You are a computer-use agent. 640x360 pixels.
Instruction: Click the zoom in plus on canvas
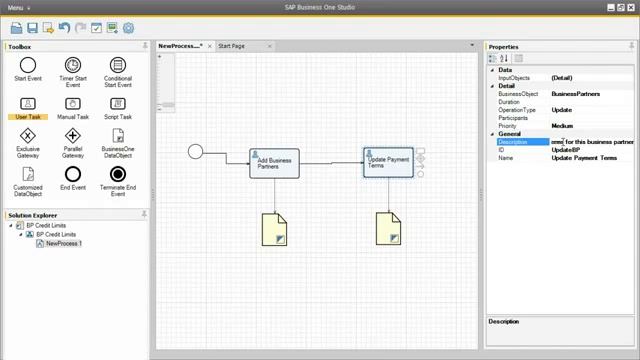tap(160, 56)
